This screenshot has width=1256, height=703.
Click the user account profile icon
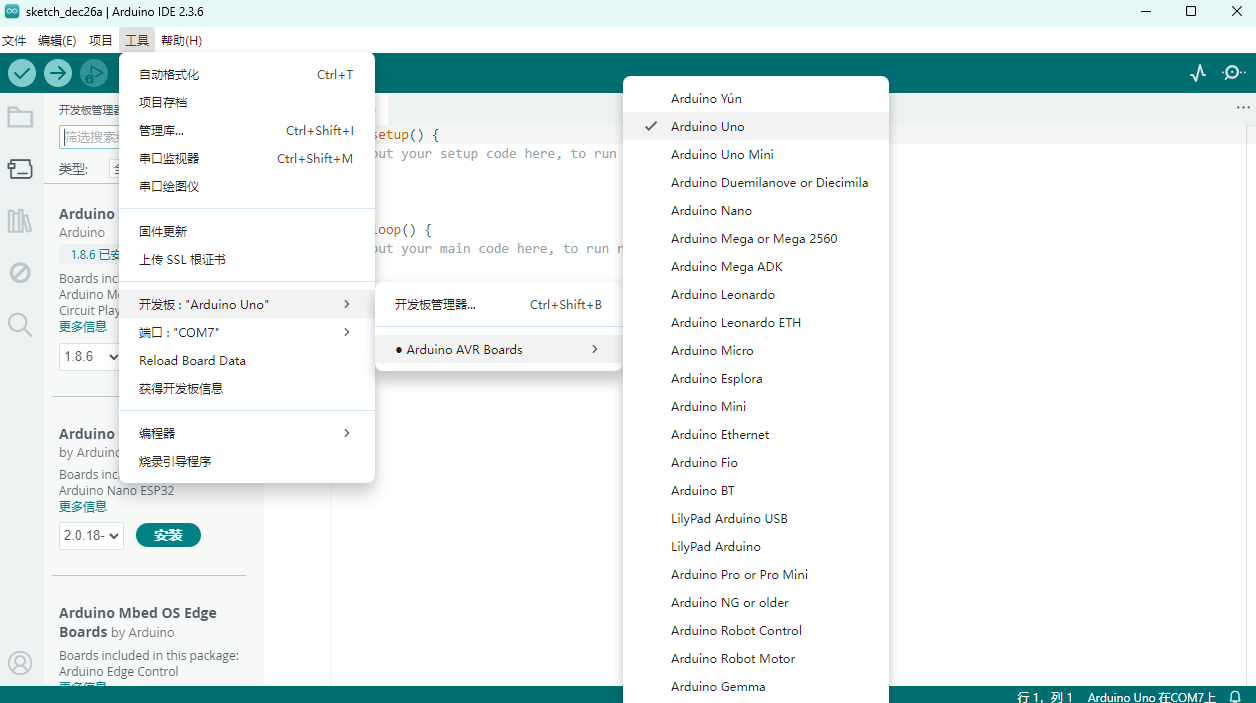point(20,663)
